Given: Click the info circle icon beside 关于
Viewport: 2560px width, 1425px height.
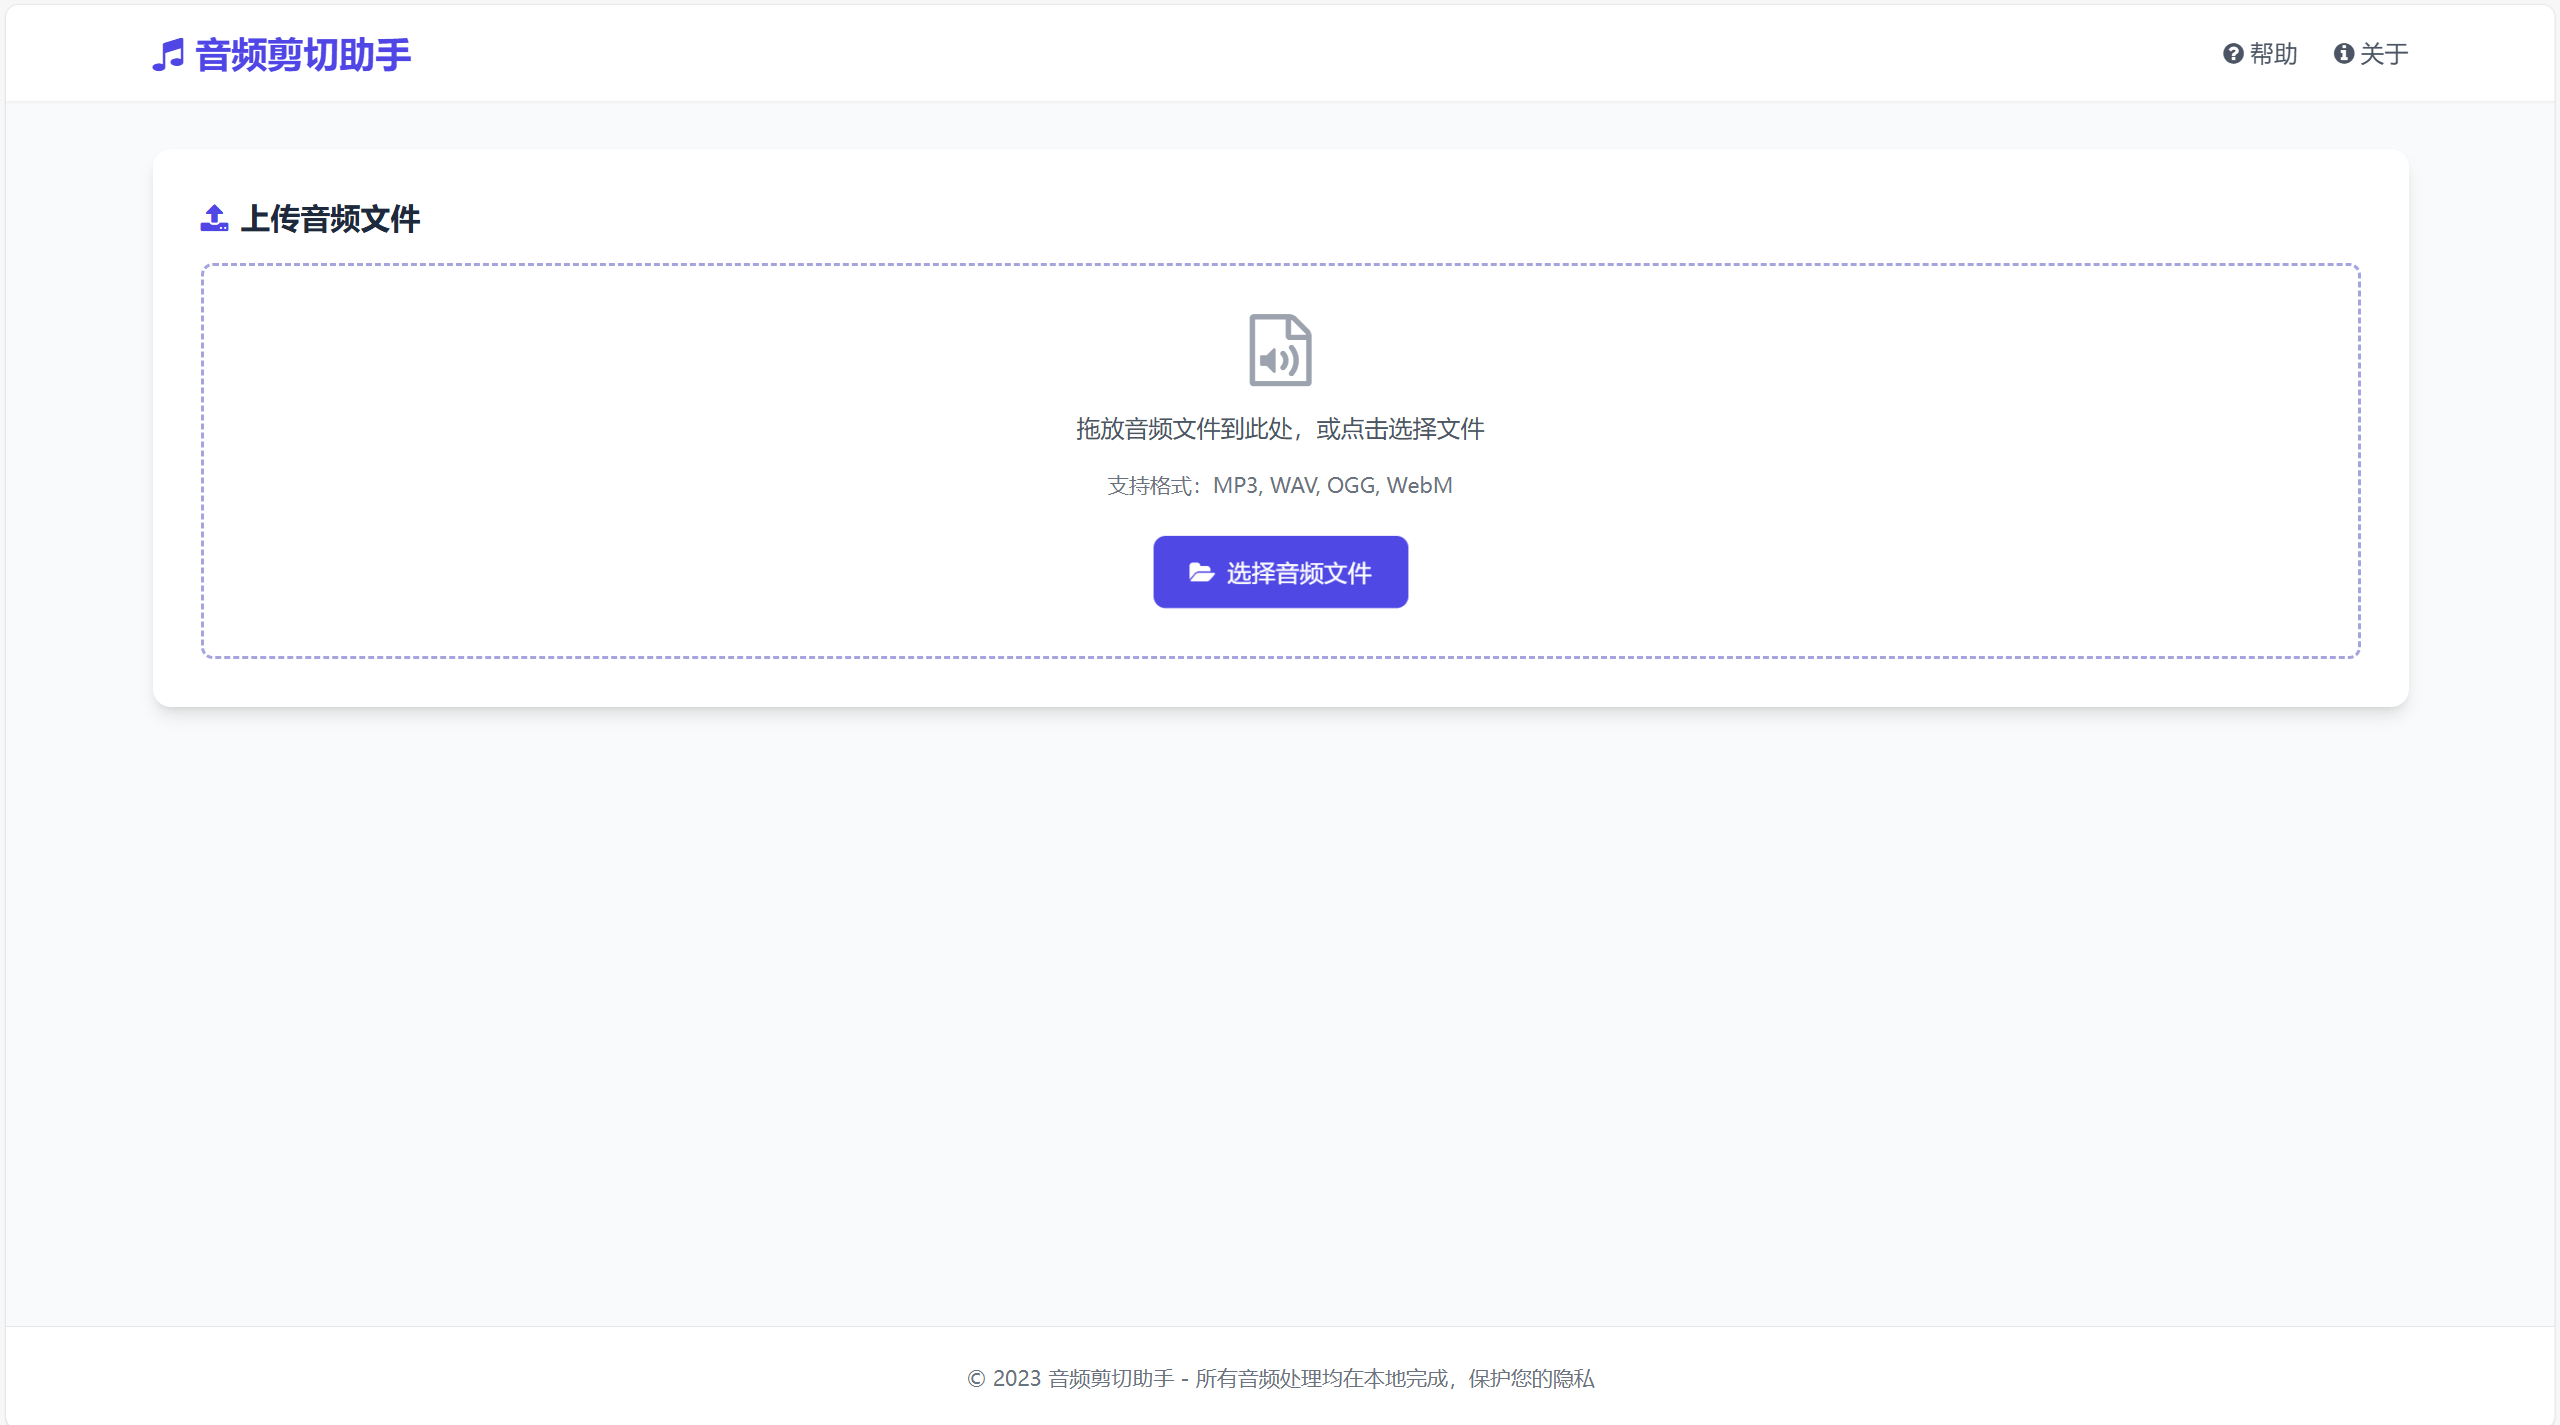Looking at the screenshot, I should pyautogui.click(x=2344, y=54).
